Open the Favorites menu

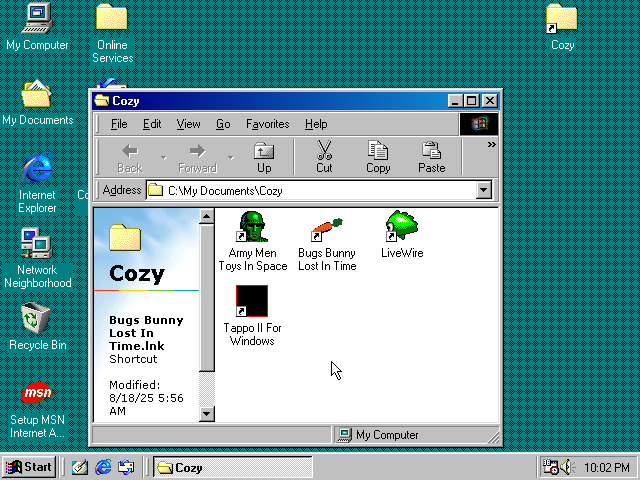[267, 124]
